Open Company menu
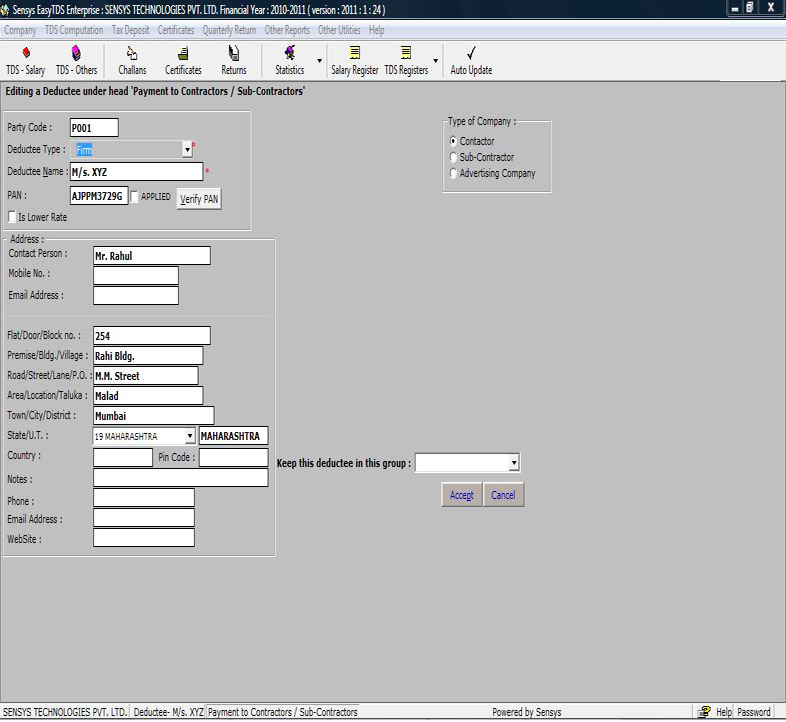This screenshot has height=722, width=786. 20,30
